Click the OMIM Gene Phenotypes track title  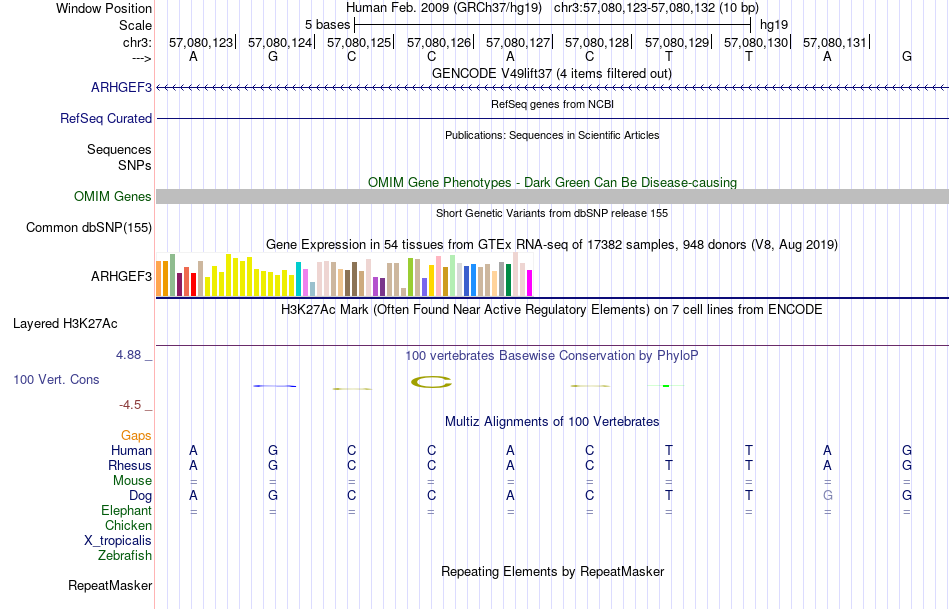553,182
